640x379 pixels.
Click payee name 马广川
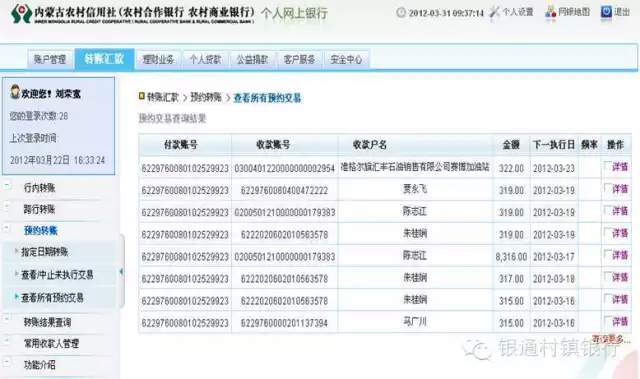tap(415, 321)
